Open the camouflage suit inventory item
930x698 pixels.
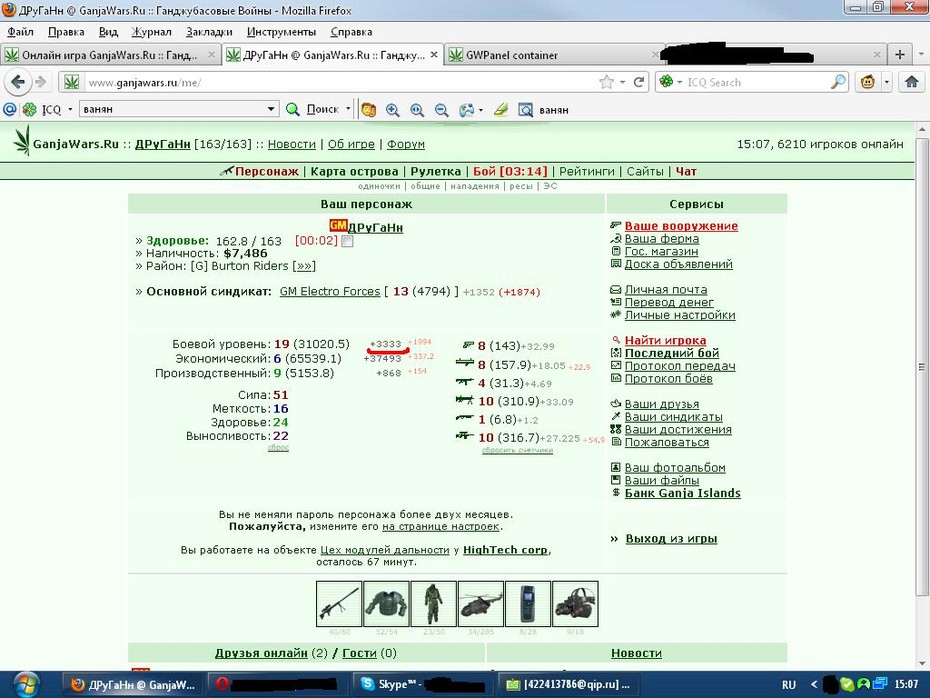point(434,604)
